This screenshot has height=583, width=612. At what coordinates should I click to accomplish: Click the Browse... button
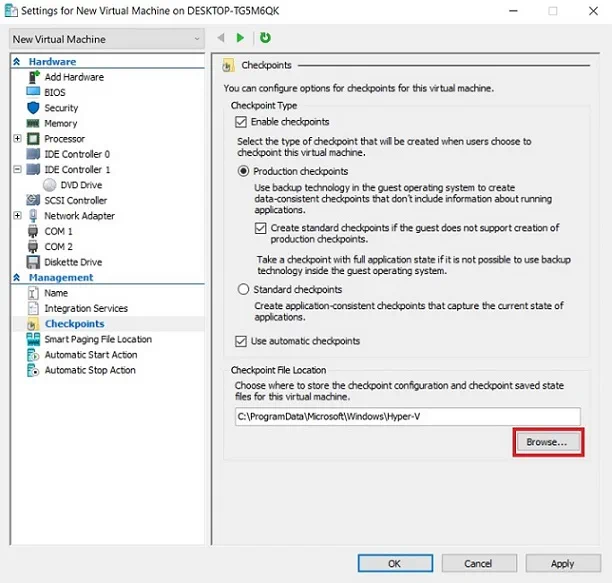click(x=547, y=441)
